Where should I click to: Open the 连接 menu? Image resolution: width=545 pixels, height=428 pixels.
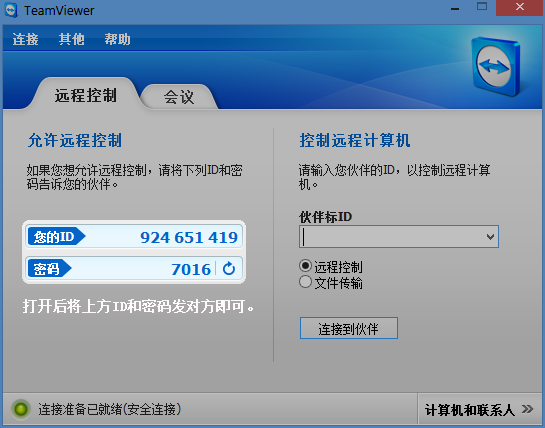point(25,39)
